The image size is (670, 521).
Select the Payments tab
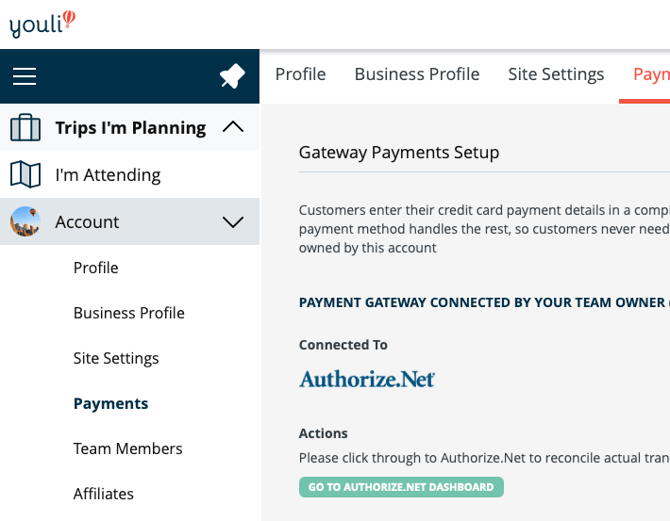tap(651, 75)
